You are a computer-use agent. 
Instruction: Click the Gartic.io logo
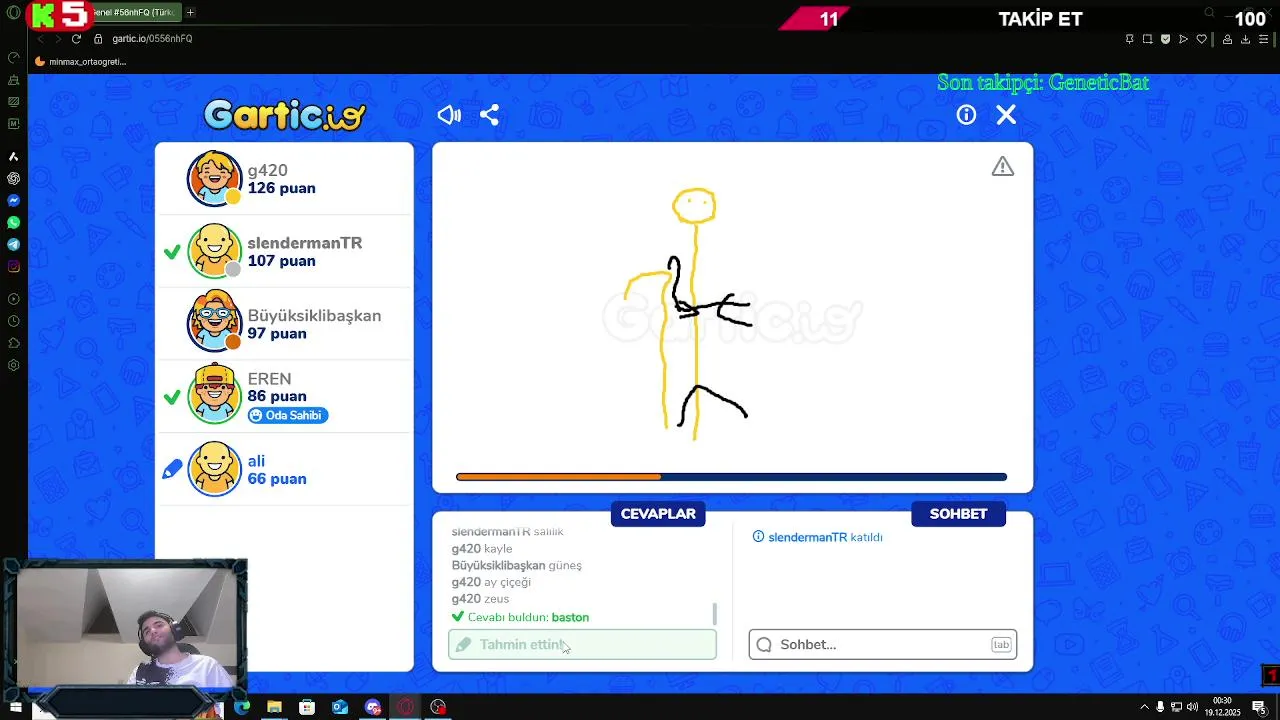click(x=285, y=115)
